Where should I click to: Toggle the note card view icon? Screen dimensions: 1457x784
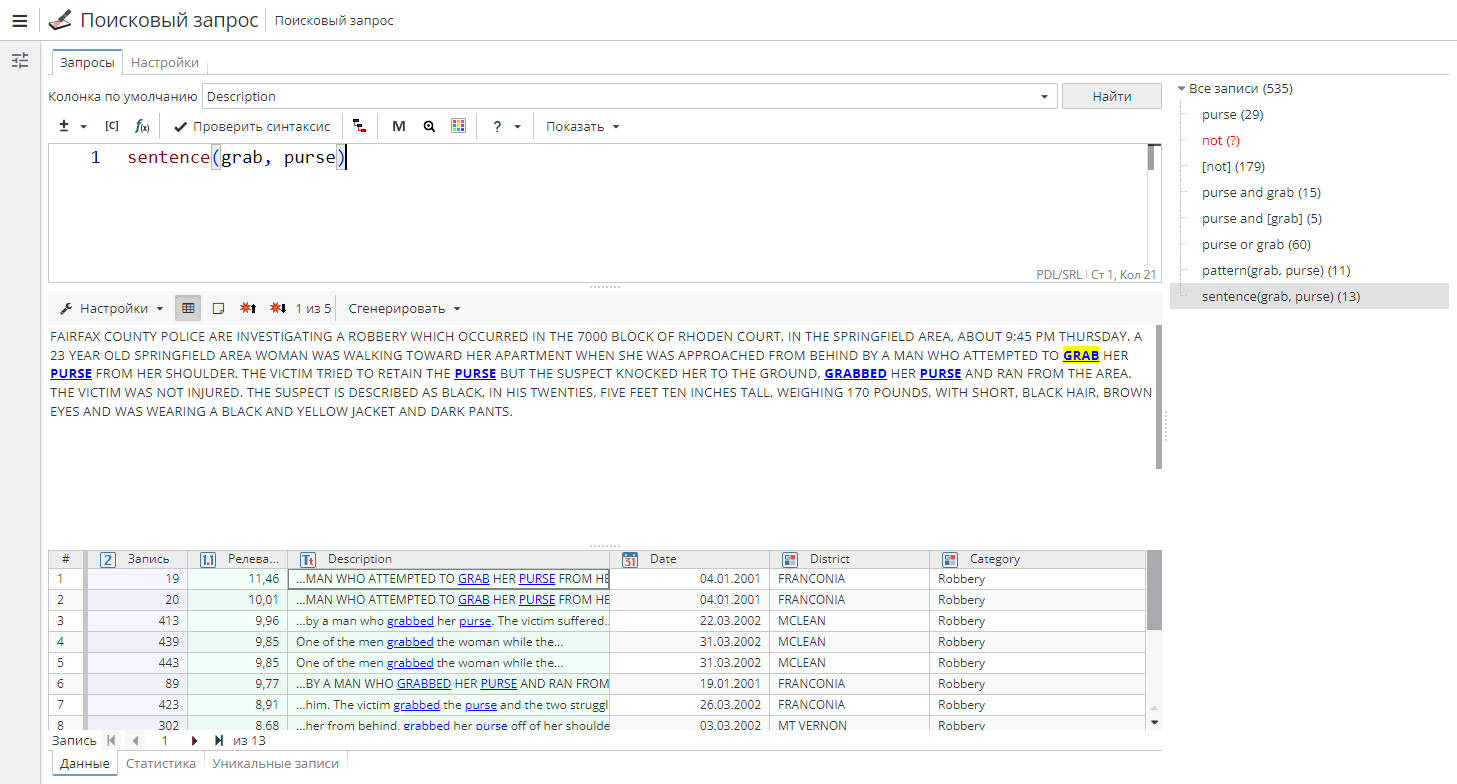click(218, 308)
